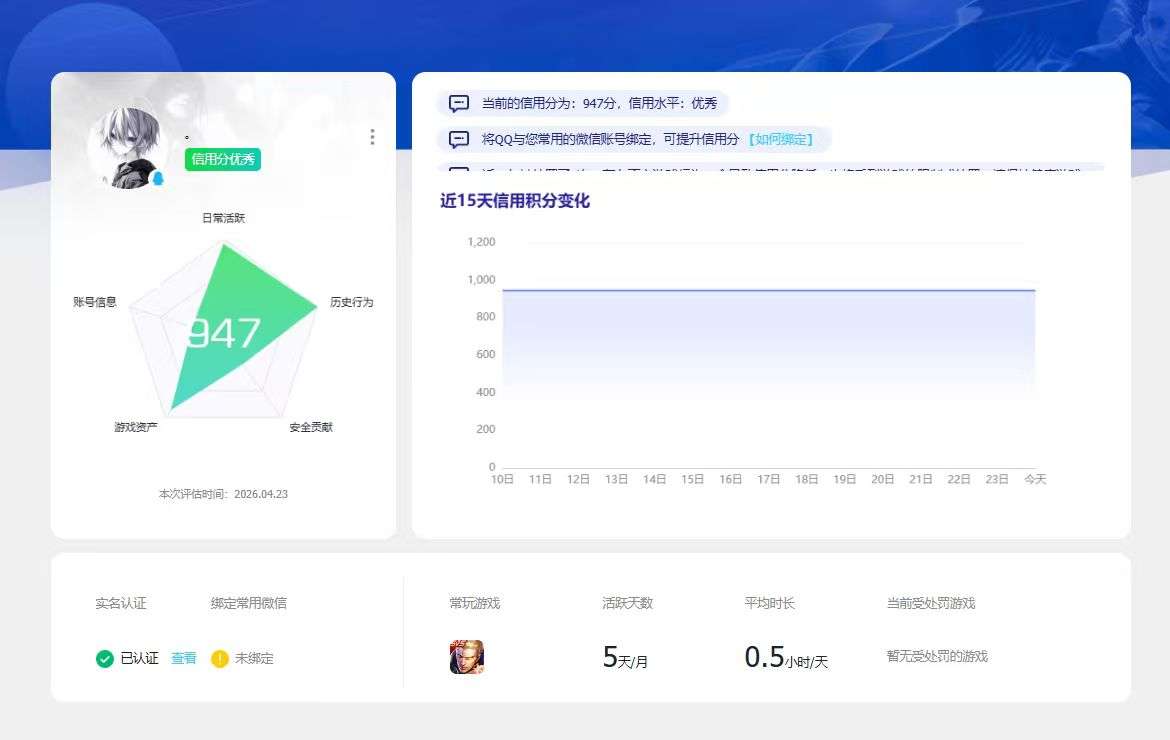This screenshot has height=740, width=1170.
Task: Click the 近15天信用积分变化 heading
Action: tap(515, 201)
